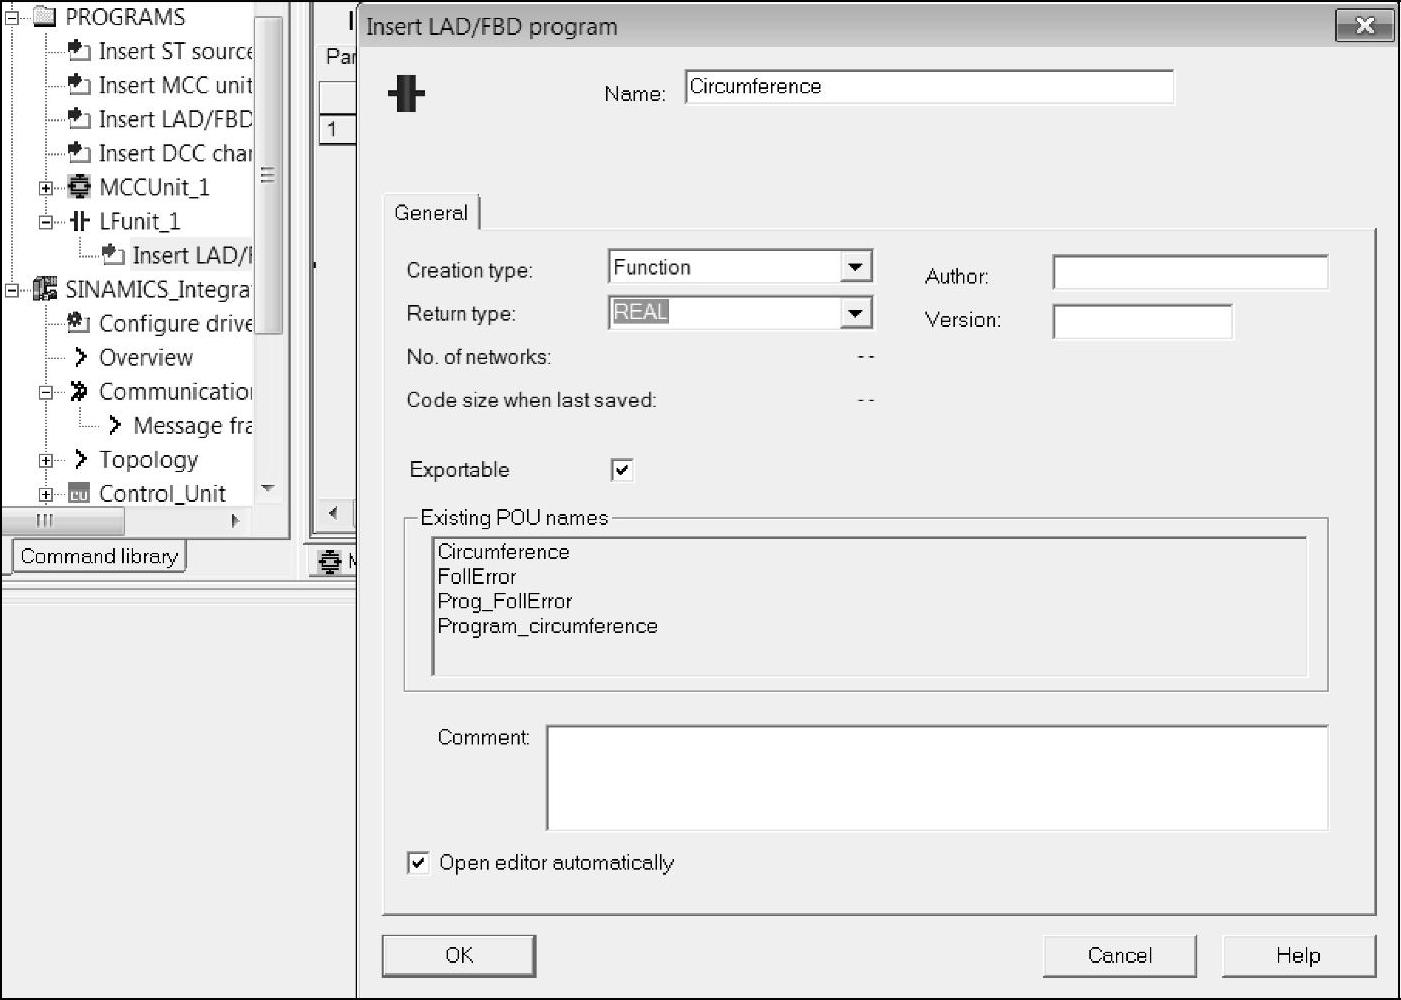Select the LFunit_1 contact icon
The height and width of the screenshot is (1000, 1401).
[79, 221]
